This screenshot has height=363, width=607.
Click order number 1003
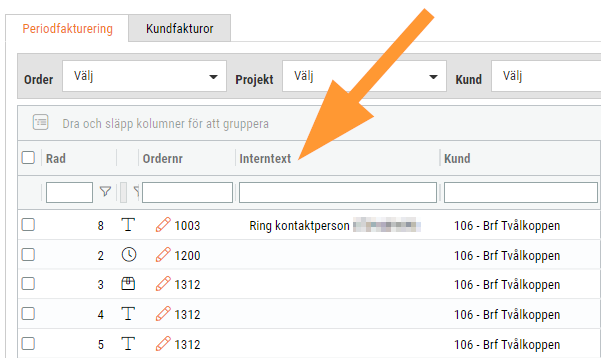[187, 226]
